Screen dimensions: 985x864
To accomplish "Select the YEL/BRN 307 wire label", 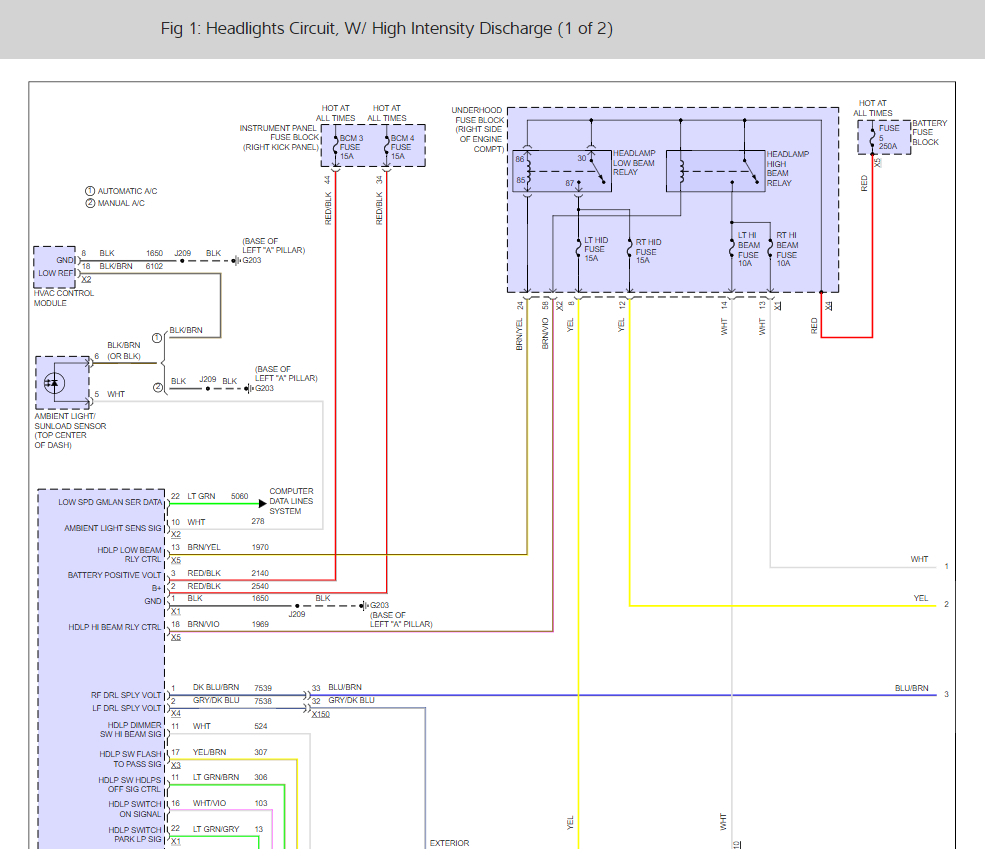I will click(x=230, y=752).
